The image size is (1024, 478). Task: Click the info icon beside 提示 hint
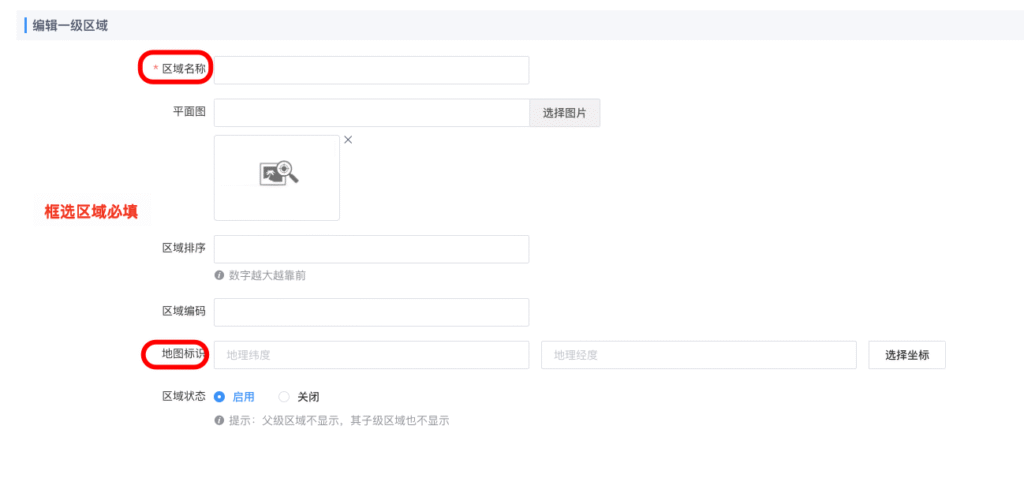click(x=219, y=421)
